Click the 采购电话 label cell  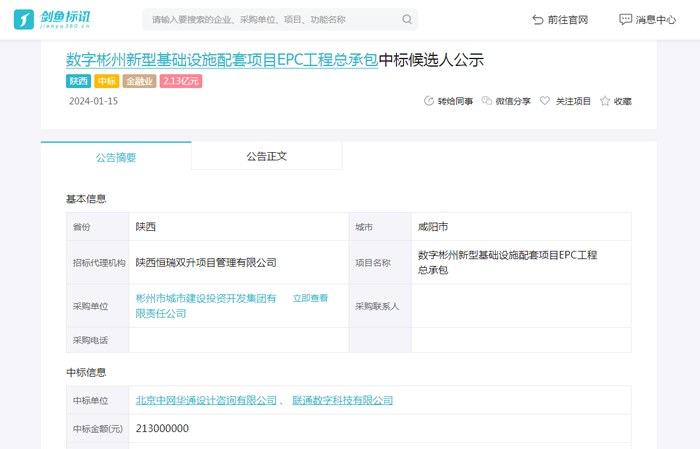click(x=98, y=340)
